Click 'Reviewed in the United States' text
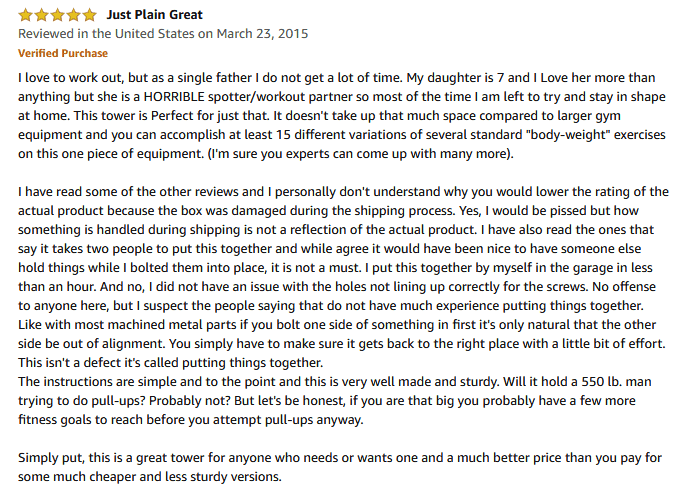Image resolution: width=685 pixels, height=493 pixels. tap(106, 34)
